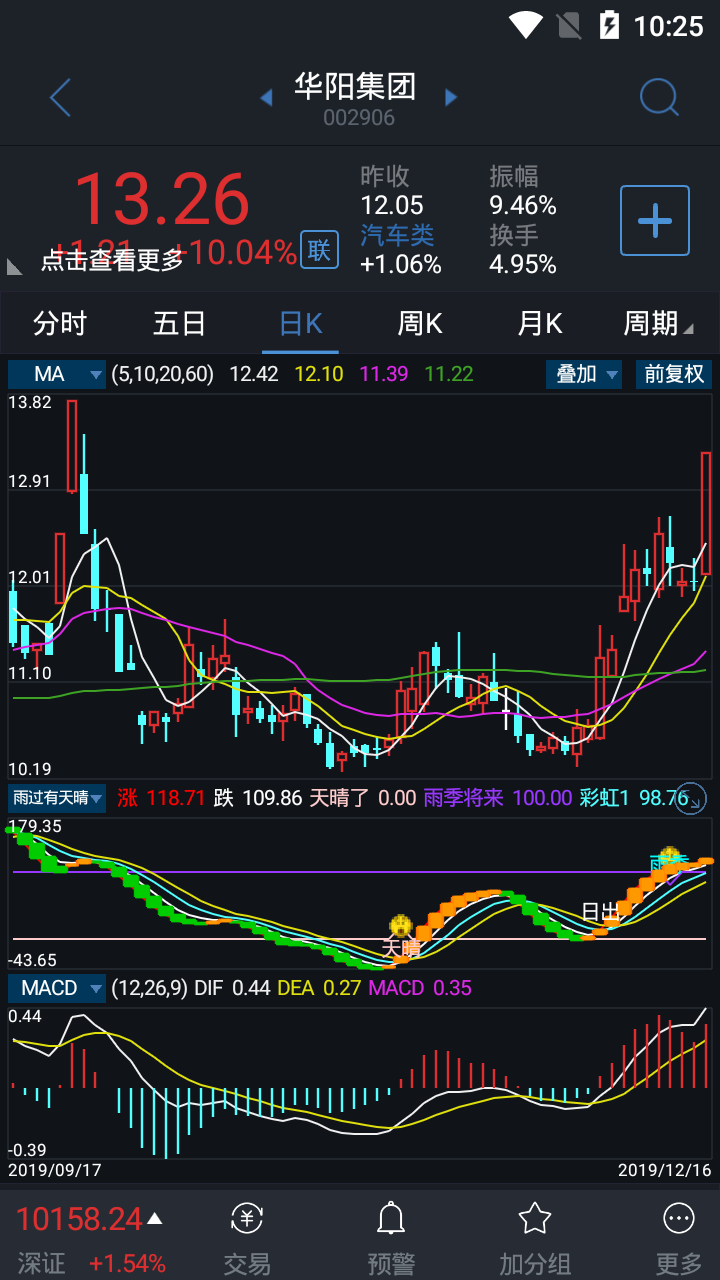Switch to the previous stock arrow
This screenshot has width=720, height=1280.
(267, 97)
